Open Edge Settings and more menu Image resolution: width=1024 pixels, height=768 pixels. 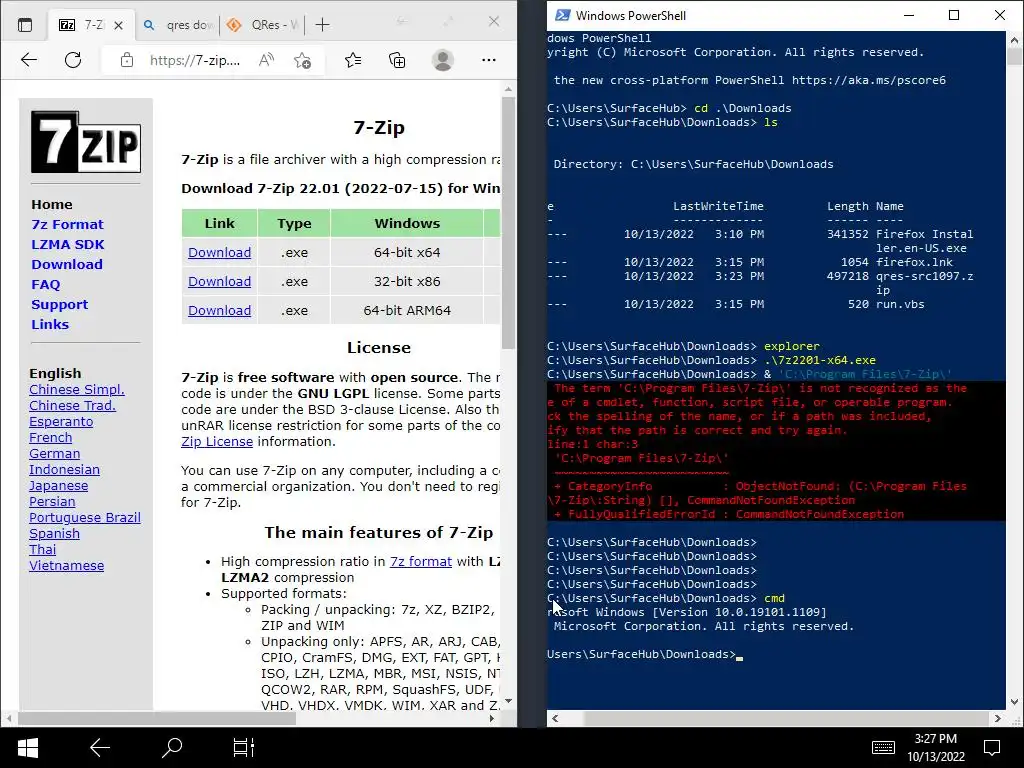click(x=488, y=60)
